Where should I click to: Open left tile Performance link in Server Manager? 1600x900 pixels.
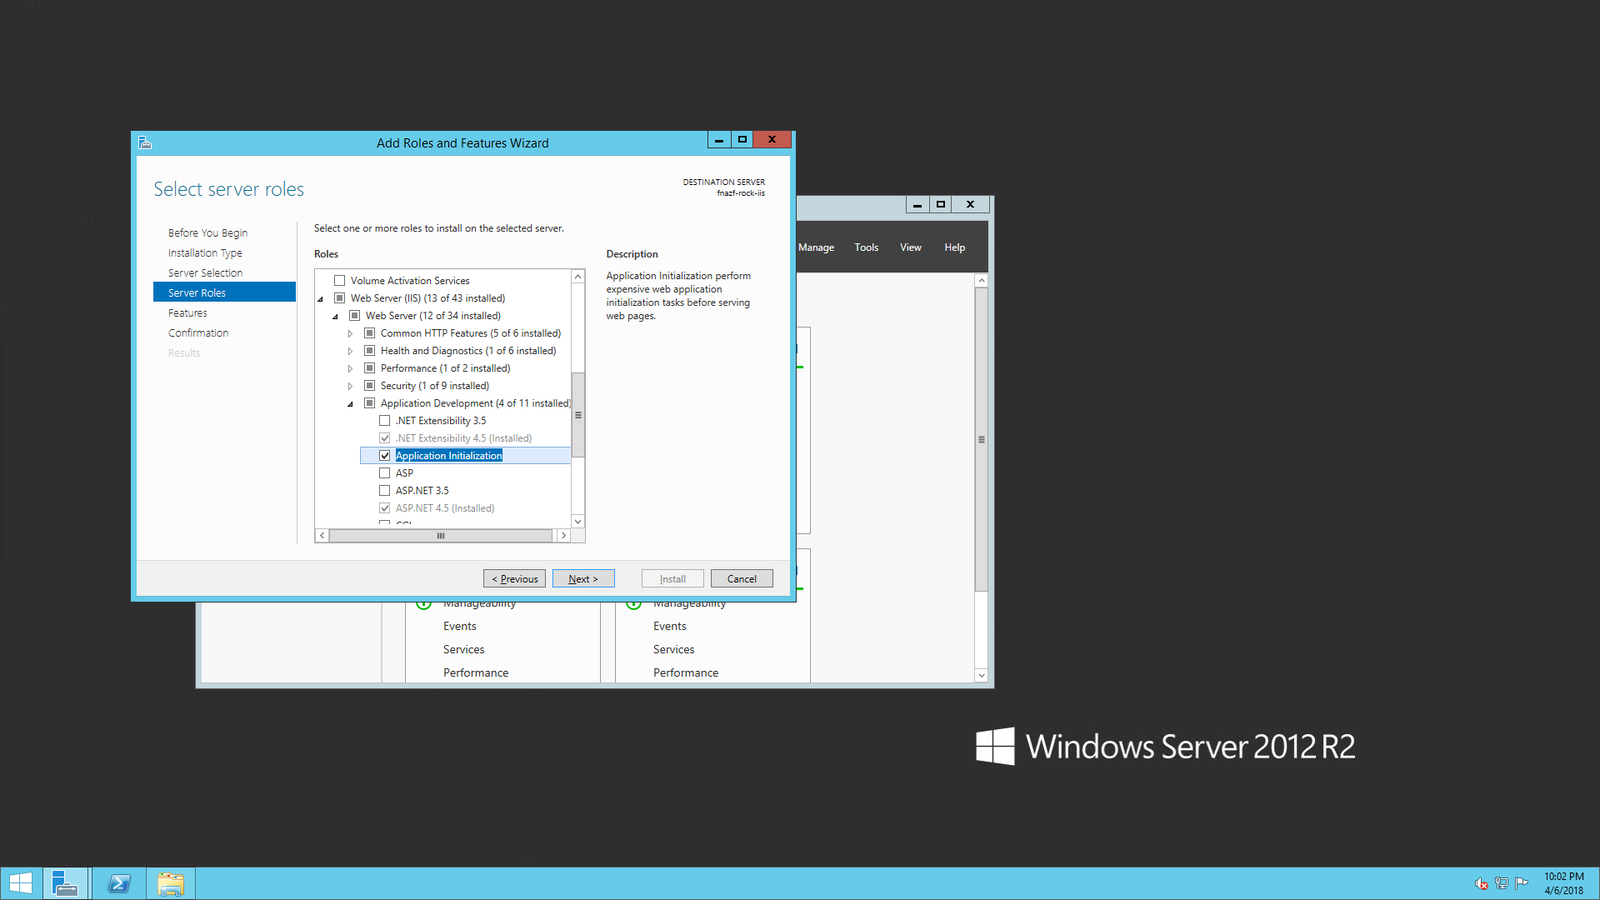pyautogui.click(x=476, y=673)
